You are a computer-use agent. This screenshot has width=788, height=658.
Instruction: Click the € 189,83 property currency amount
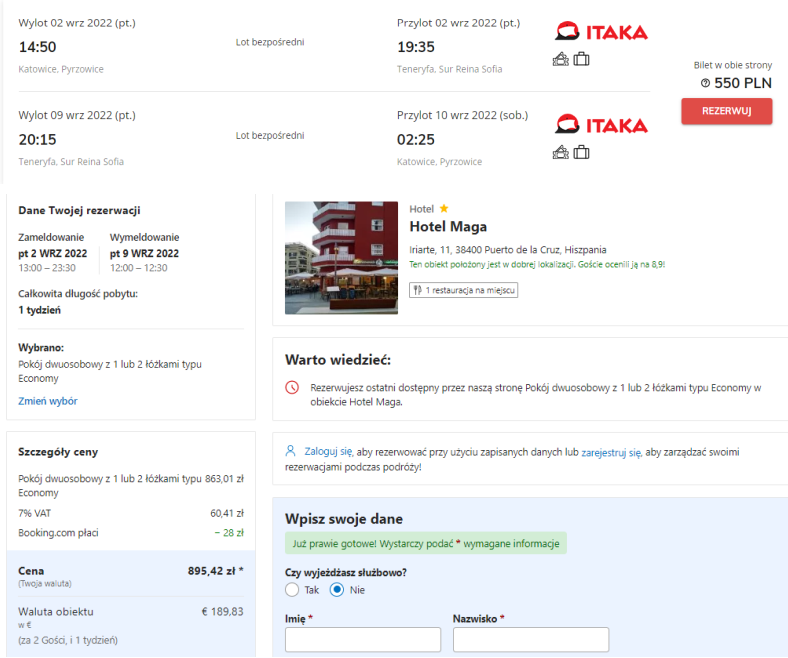[x=222, y=612]
